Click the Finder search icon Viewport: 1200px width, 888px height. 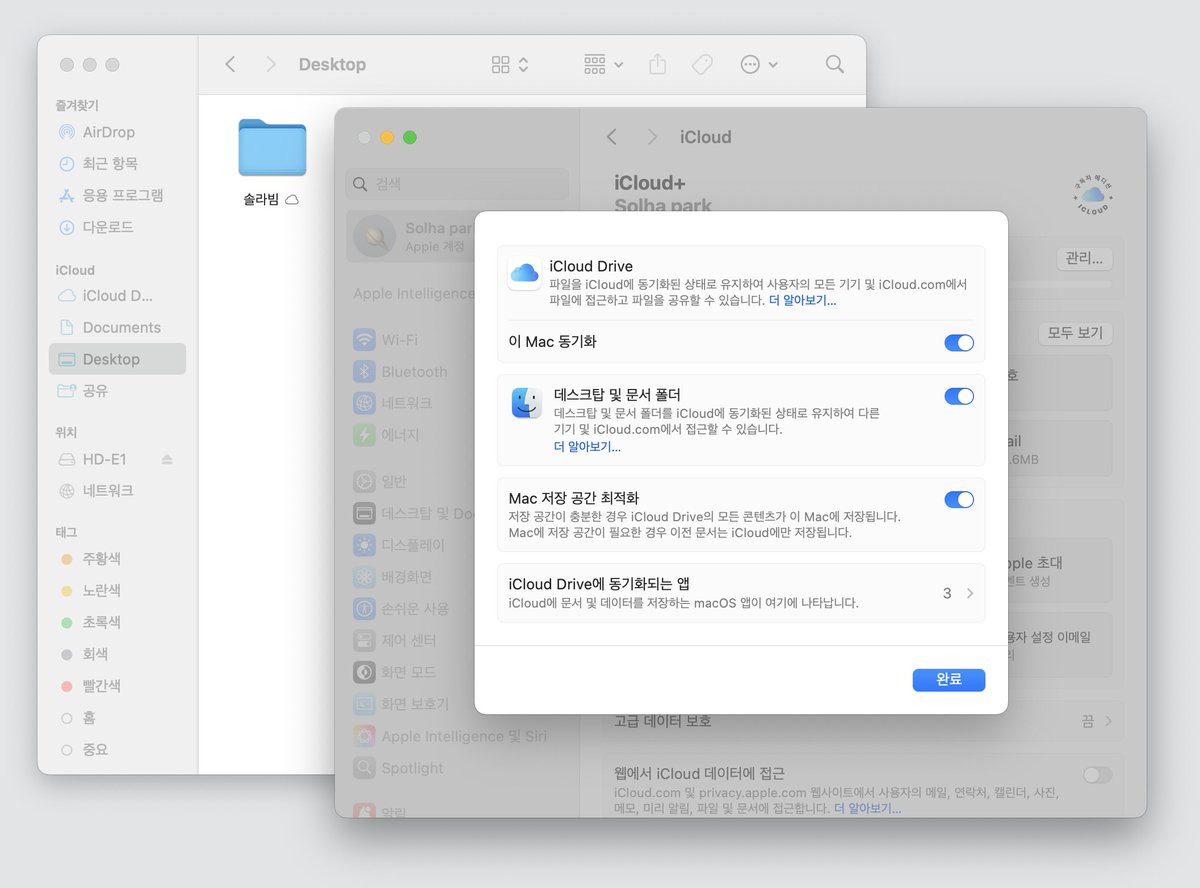pyautogui.click(x=835, y=64)
